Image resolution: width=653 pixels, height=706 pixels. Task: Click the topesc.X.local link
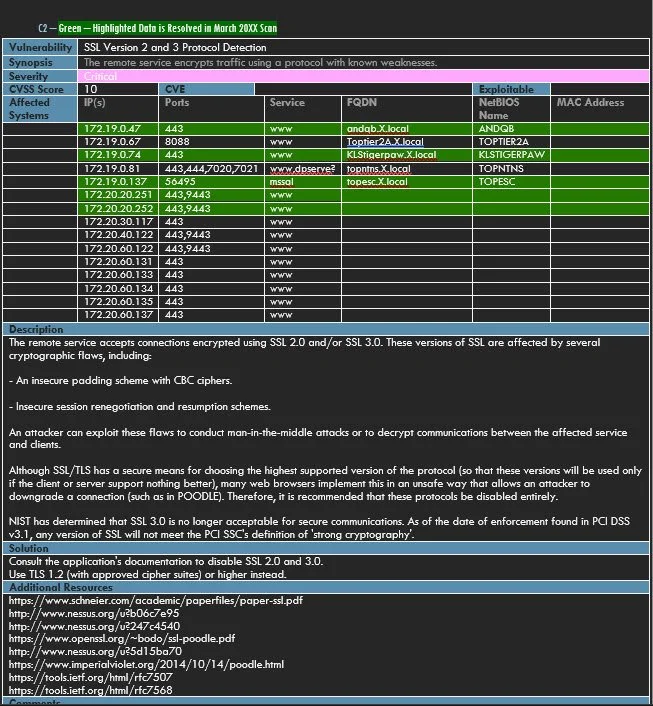(377, 182)
